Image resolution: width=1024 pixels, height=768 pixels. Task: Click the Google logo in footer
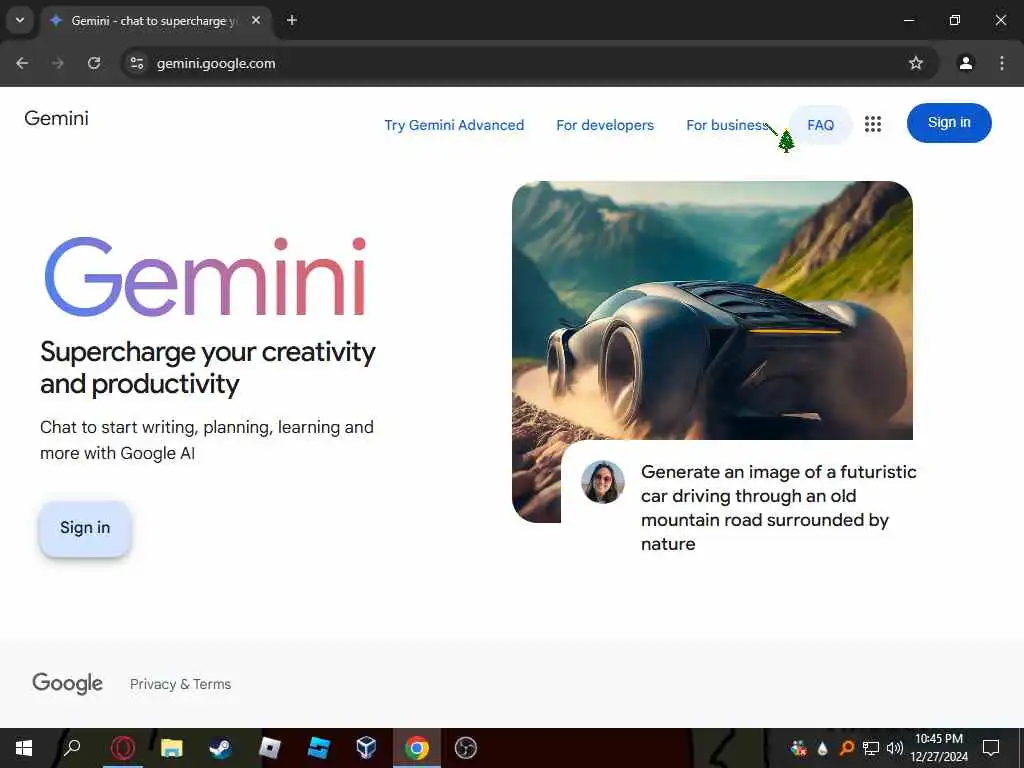tap(67, 683)
